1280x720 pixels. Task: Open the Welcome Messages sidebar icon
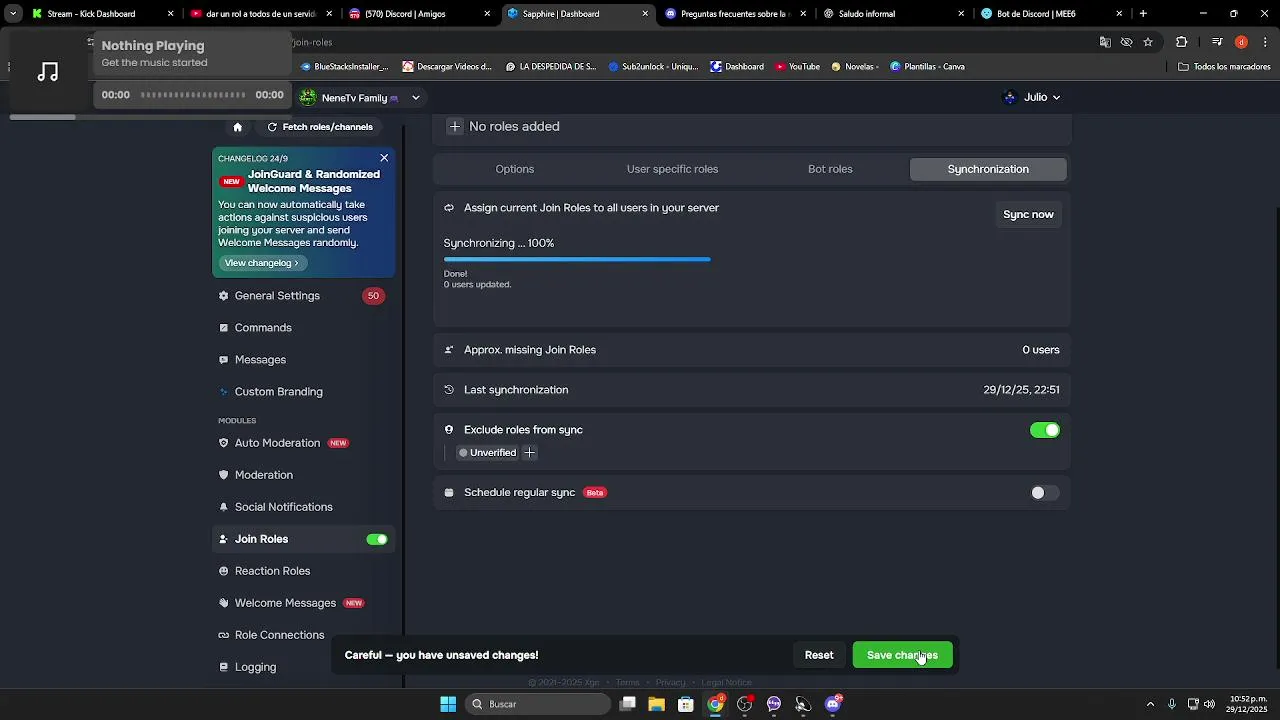(224, 603)
